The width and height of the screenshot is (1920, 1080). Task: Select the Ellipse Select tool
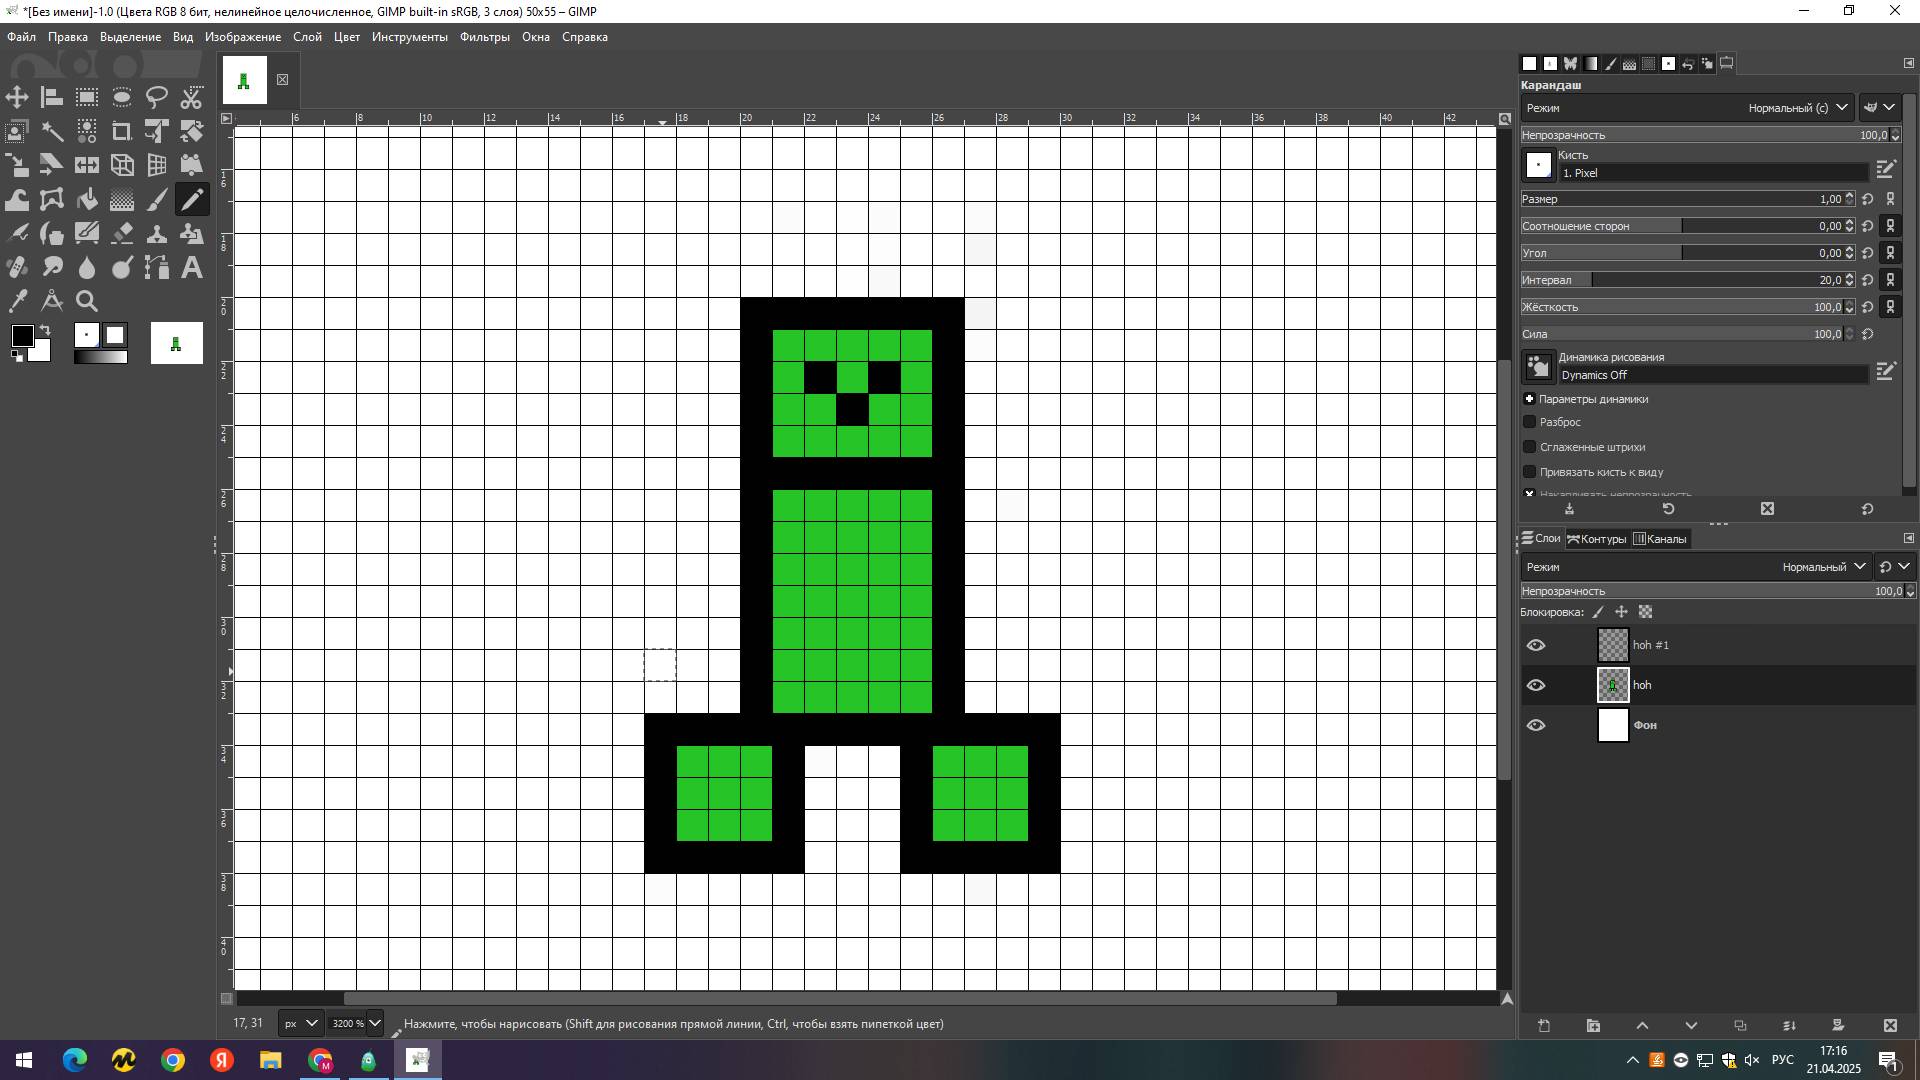pos(122,97)
